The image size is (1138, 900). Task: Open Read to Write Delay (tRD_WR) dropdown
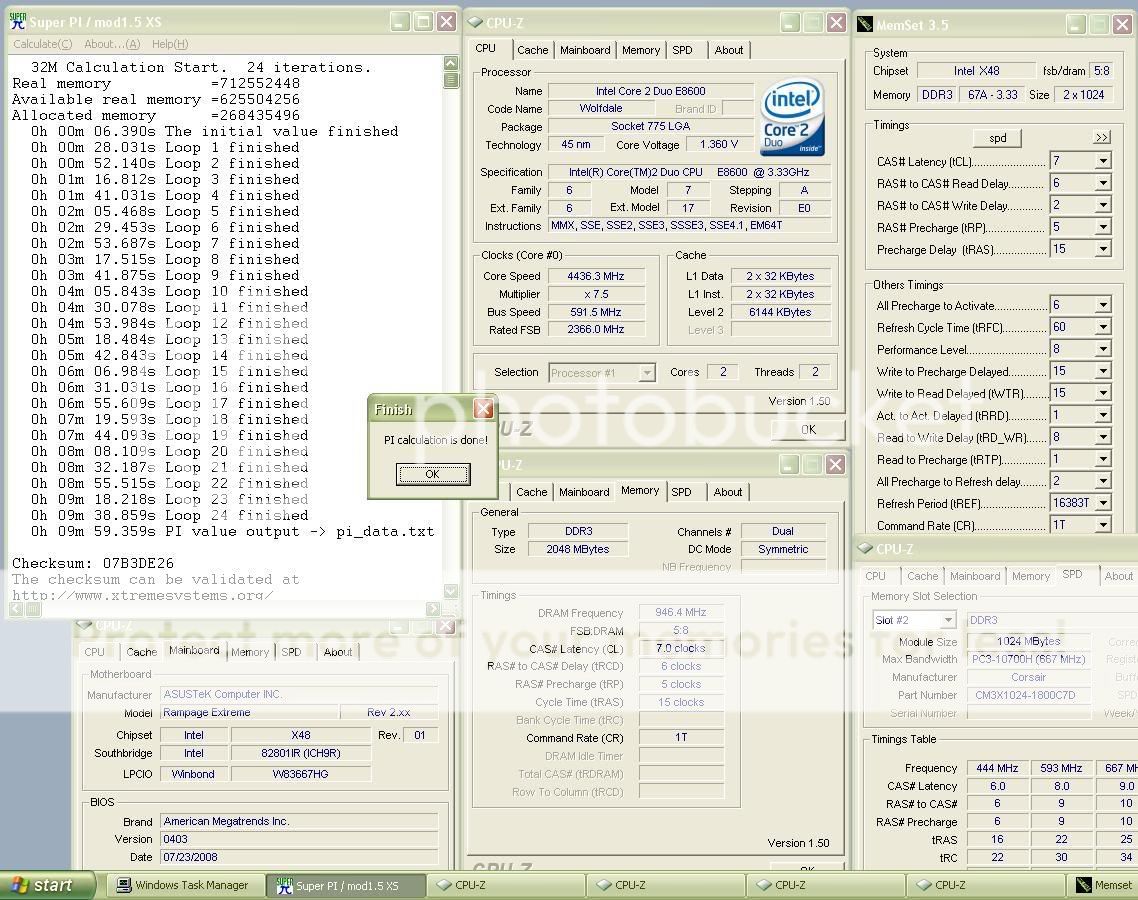click(1102, 437)
